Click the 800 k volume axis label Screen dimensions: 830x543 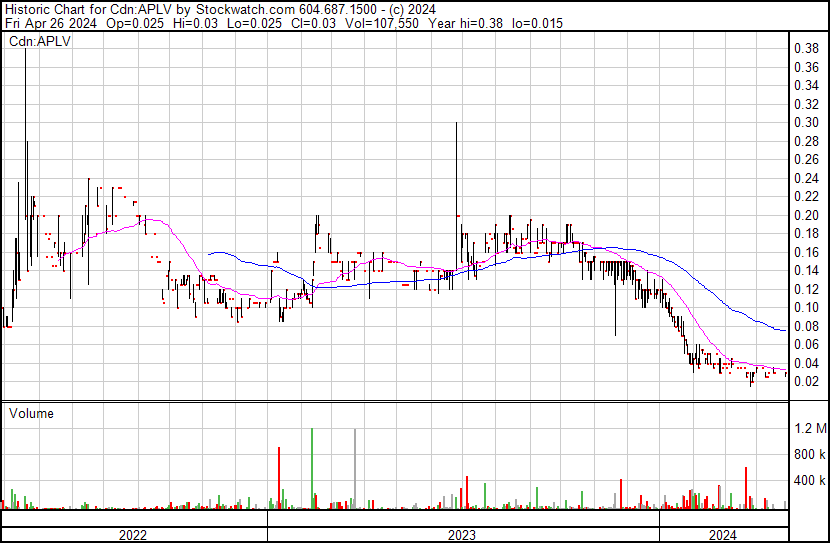[x=810, y=455]
